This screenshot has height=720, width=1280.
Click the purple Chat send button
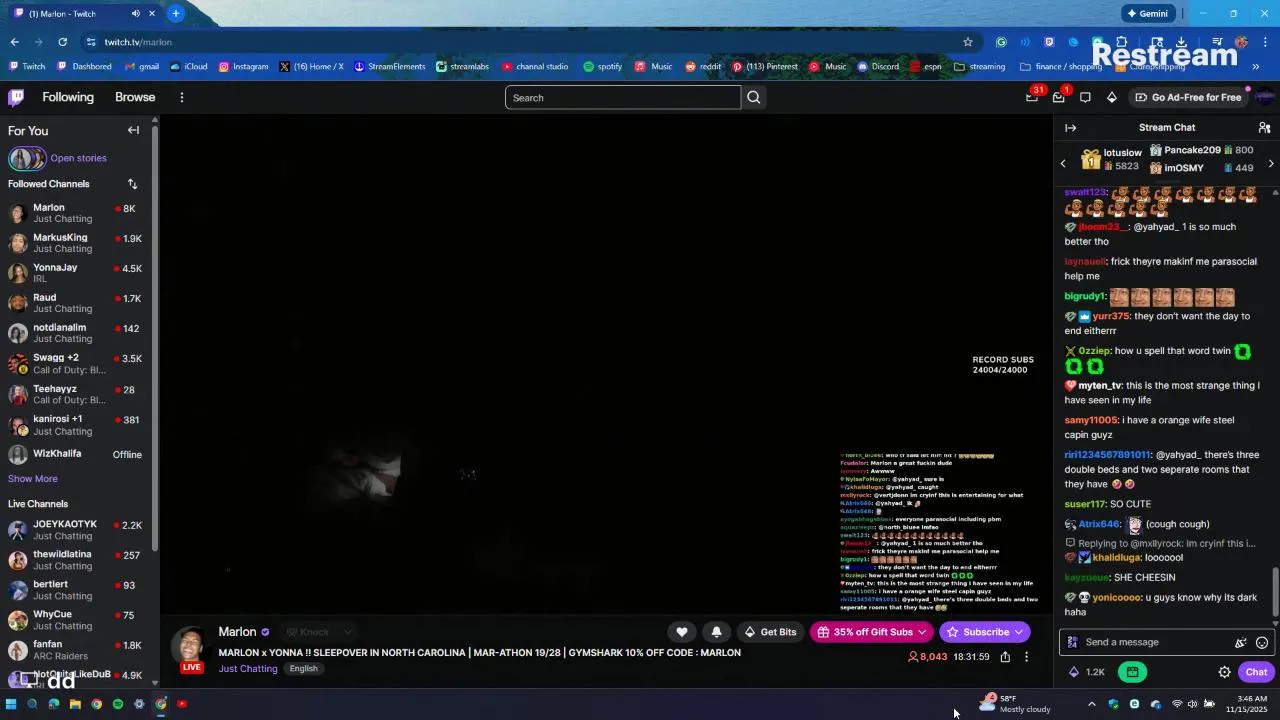click(1256, 672)
